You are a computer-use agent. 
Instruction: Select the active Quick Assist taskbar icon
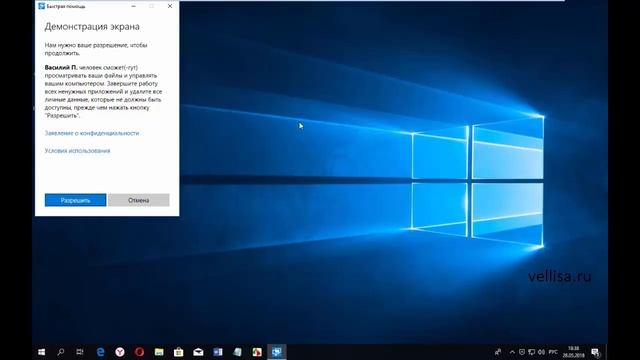[277, 352]
